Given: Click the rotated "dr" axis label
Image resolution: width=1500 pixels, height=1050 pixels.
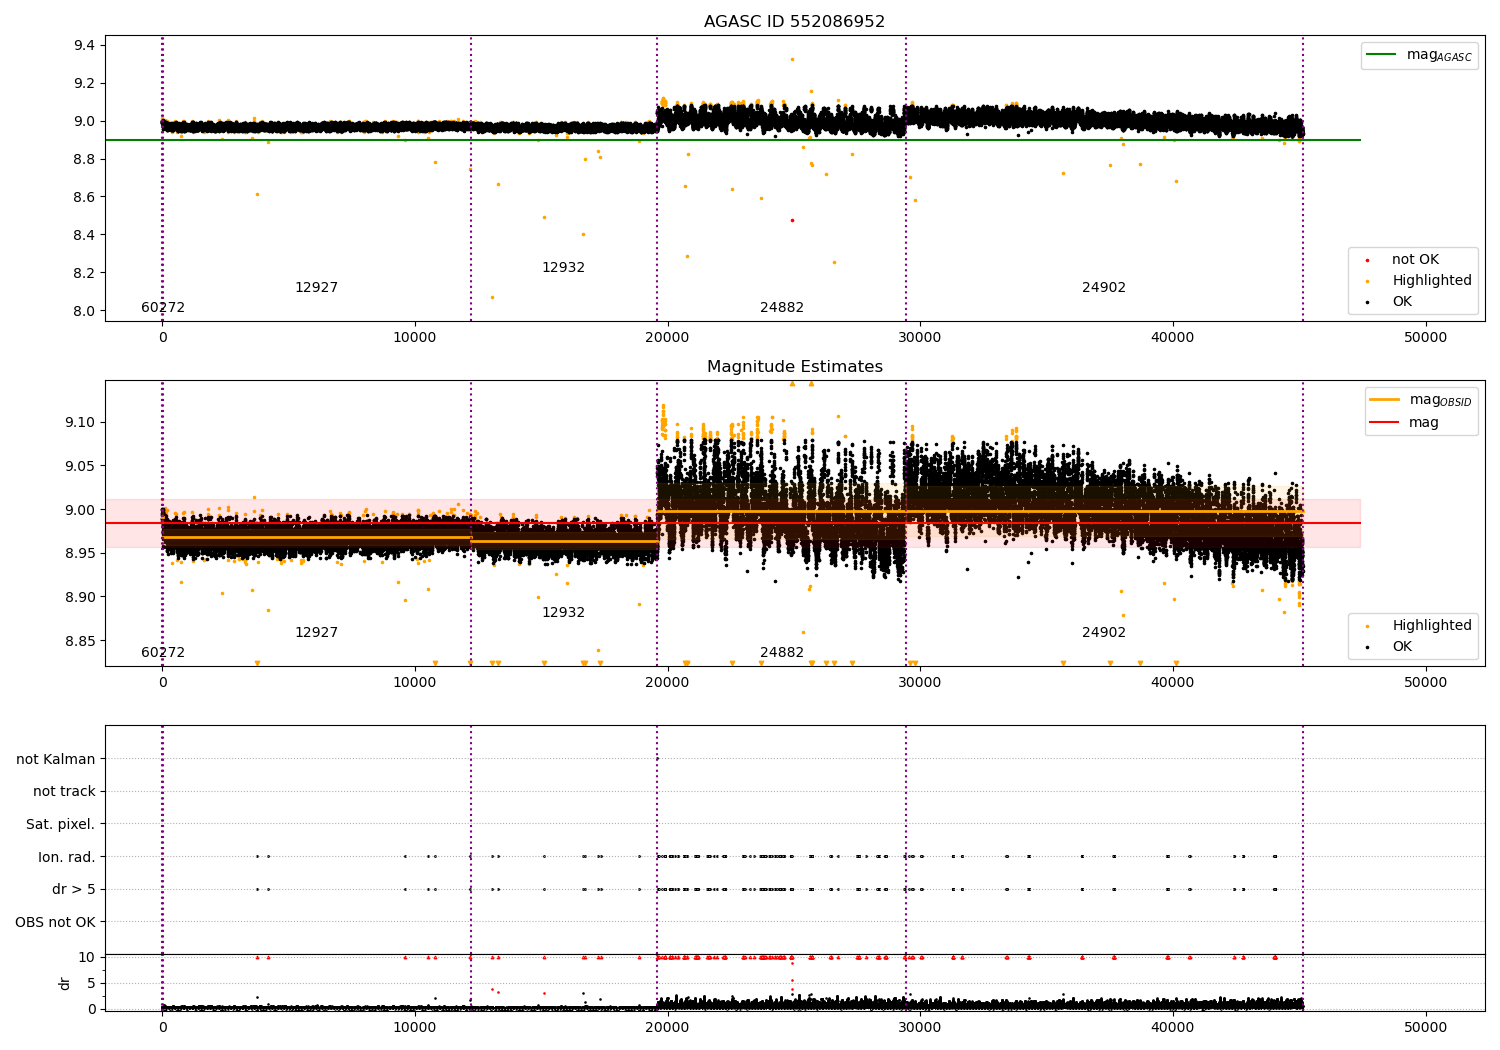Looking at the screenshot, I should (x=65, y=983).
